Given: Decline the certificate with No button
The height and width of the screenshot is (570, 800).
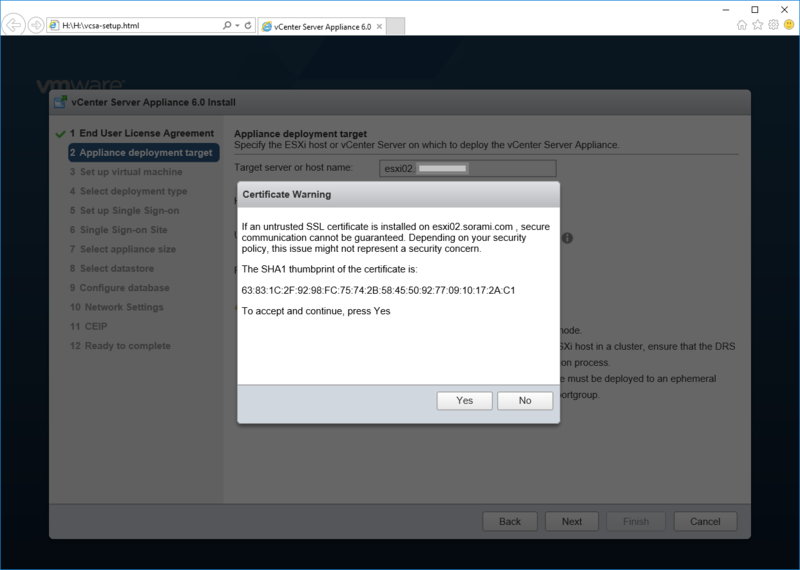Looking at the screenshot, I should pyautogui.click(x=525, y=401).
